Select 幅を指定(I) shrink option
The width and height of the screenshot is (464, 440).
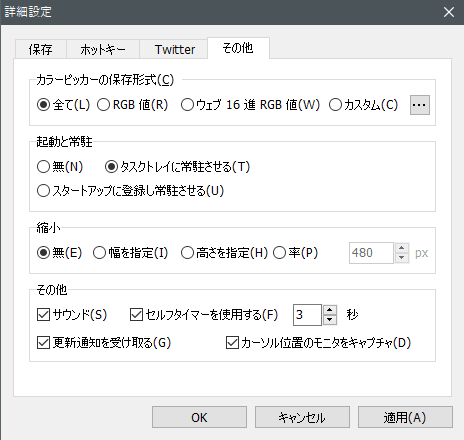click(130, 253)
